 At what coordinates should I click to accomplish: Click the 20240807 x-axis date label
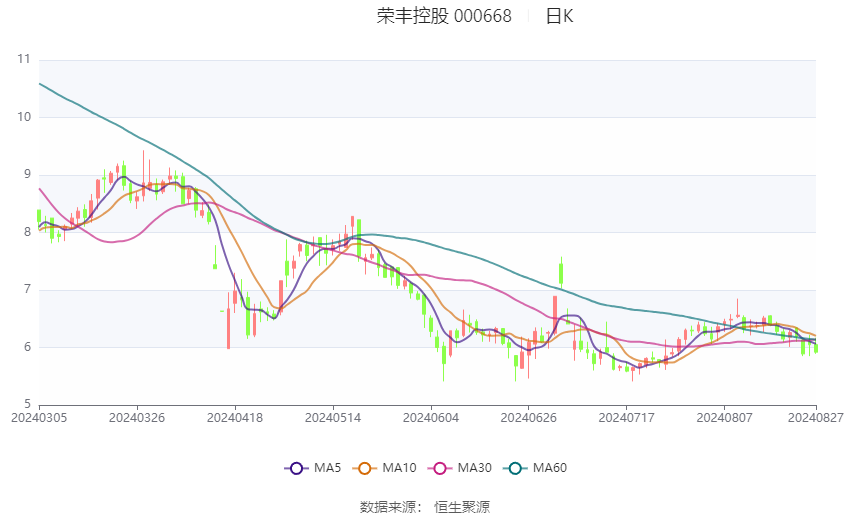725,418
